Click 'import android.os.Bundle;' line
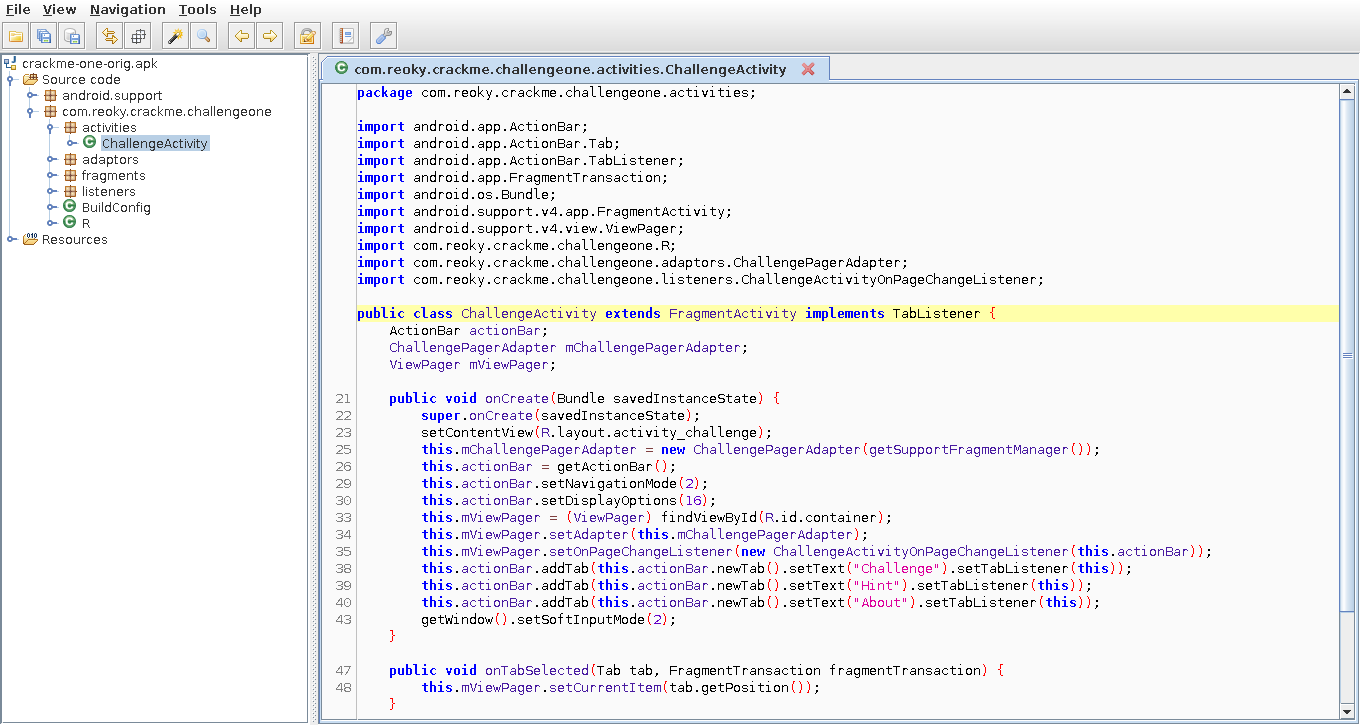 [x=456, y=194]
